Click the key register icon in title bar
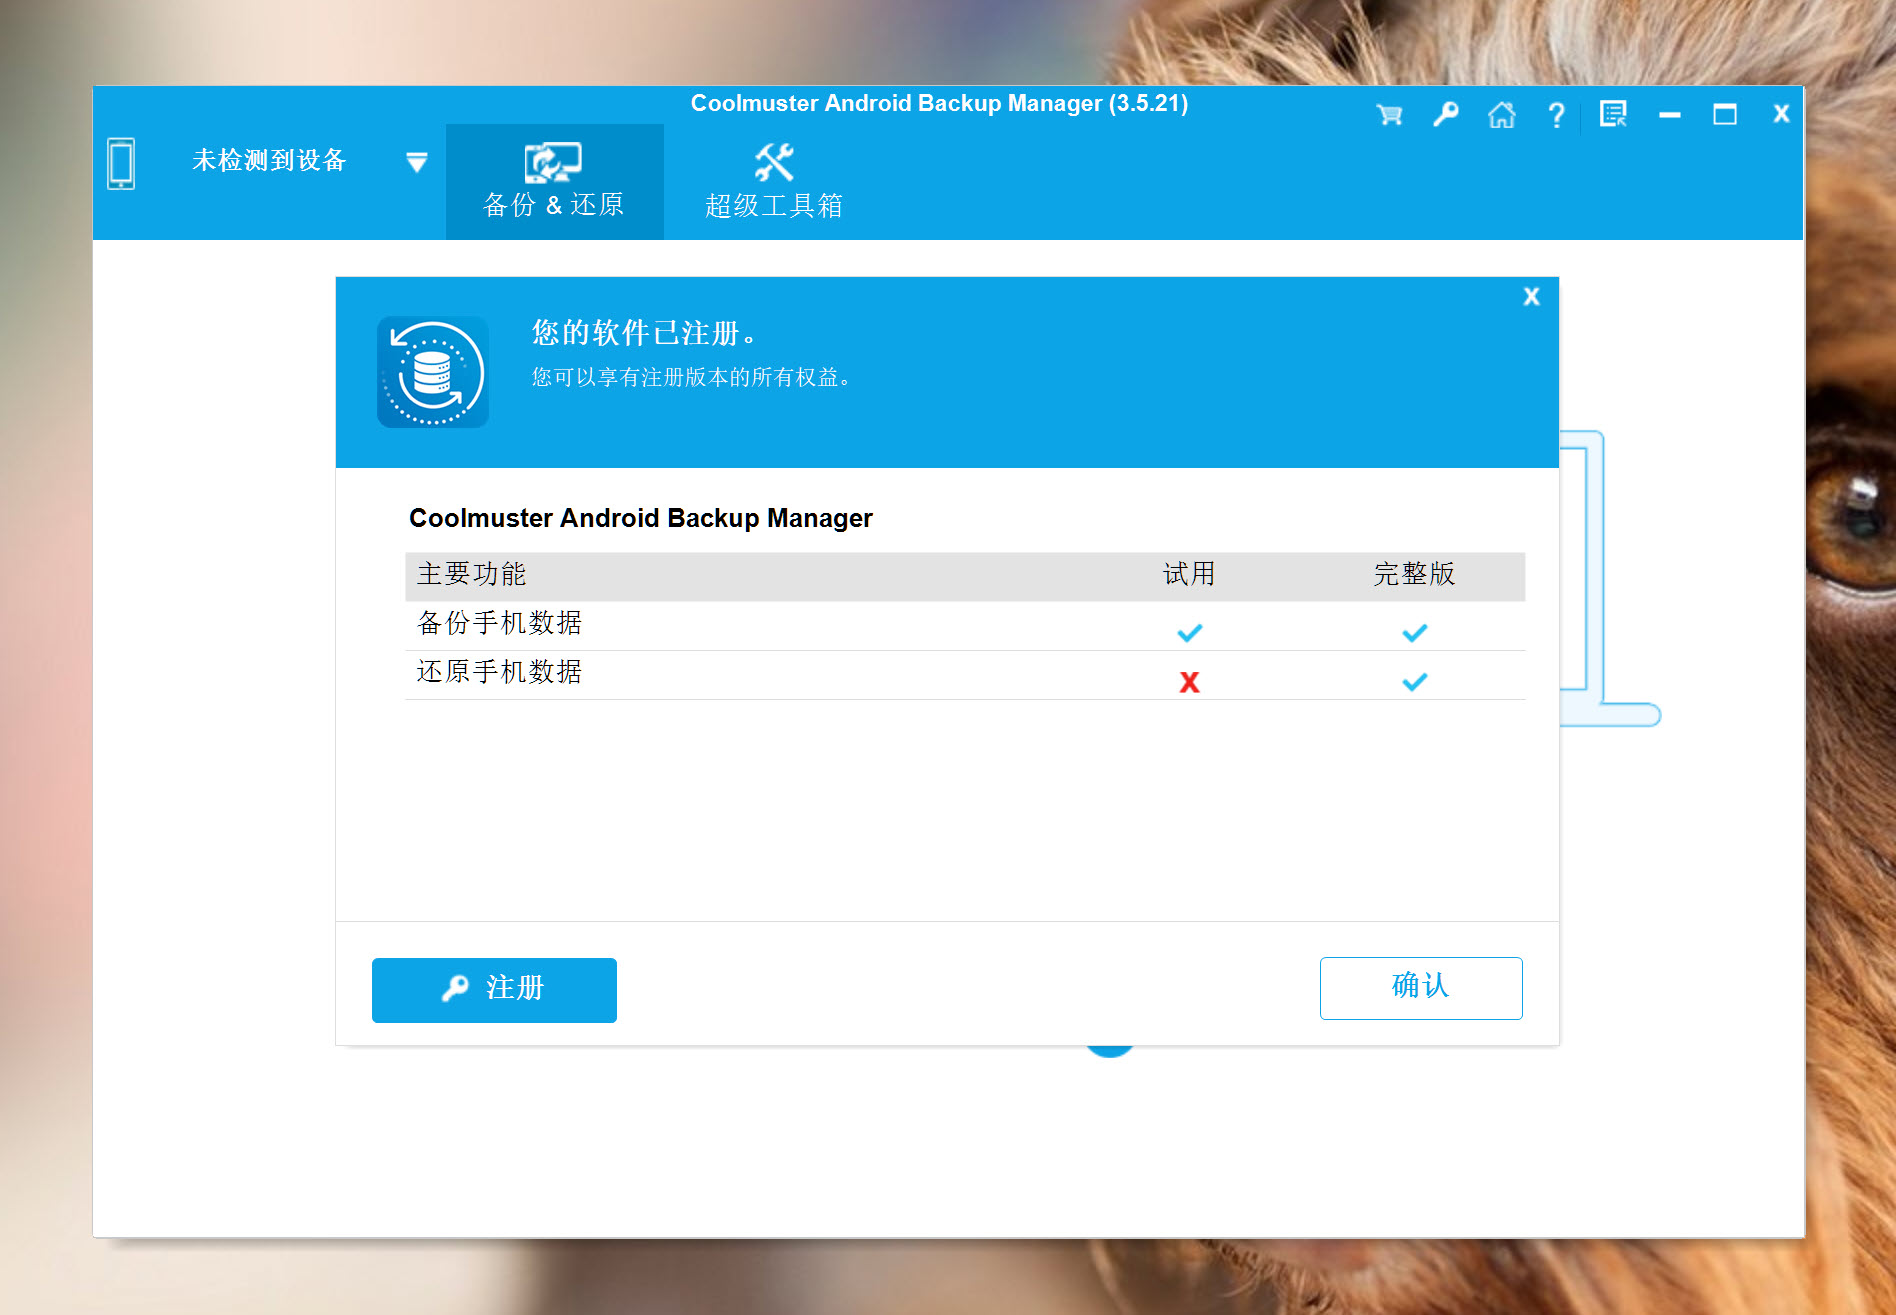This screenshot has height=1315, width=1896. point(1445,115)
